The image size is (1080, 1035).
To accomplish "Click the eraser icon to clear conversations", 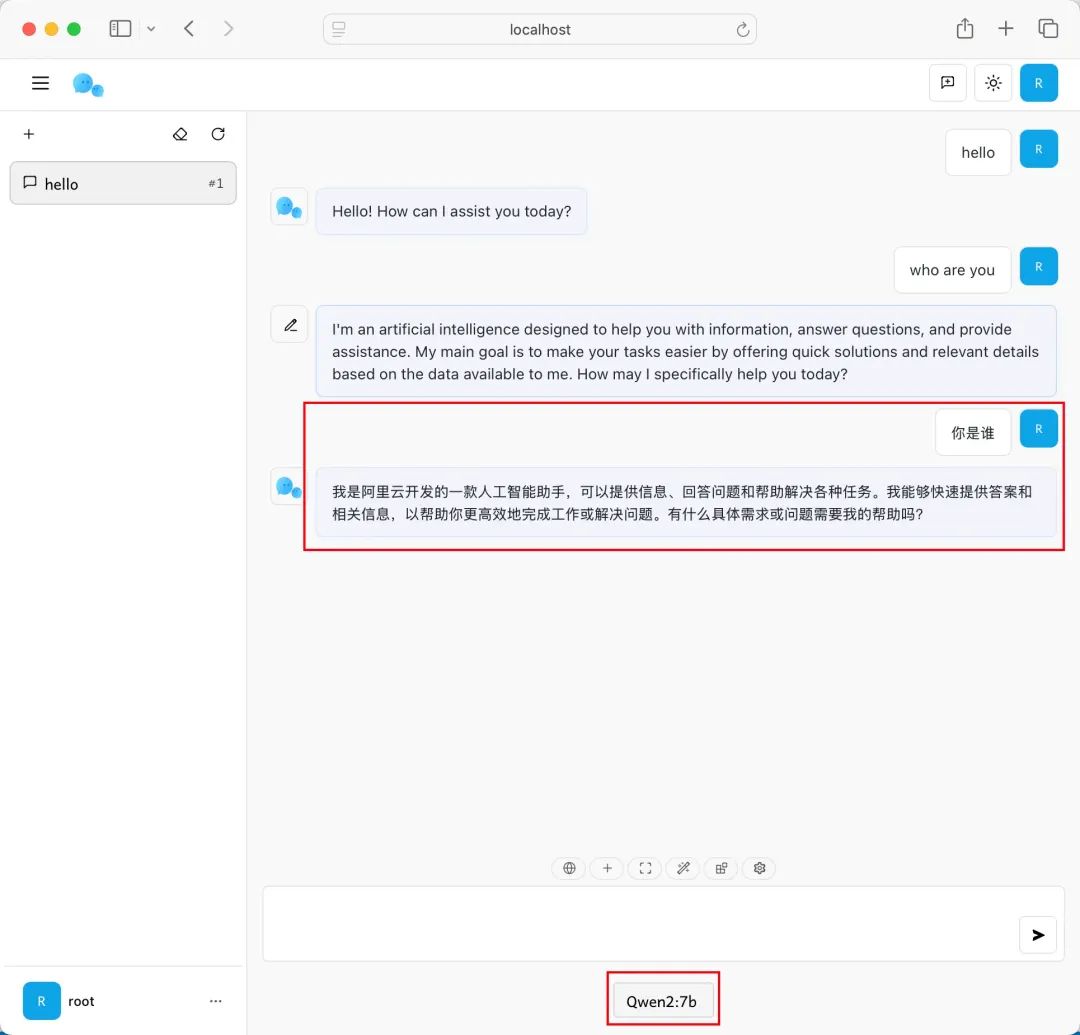I will (x=180, y=134).
